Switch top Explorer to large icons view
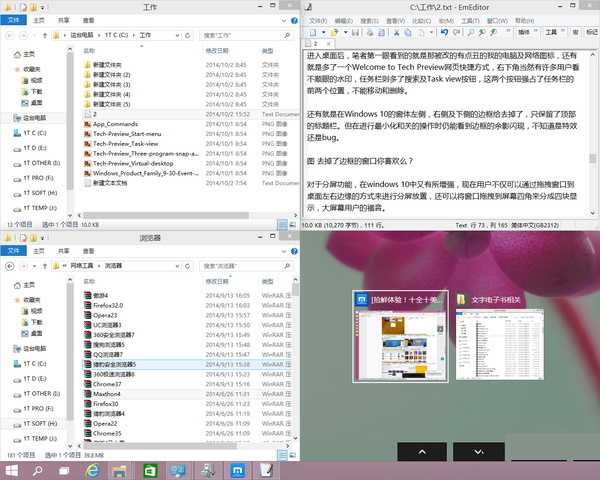 click(292, 225)
